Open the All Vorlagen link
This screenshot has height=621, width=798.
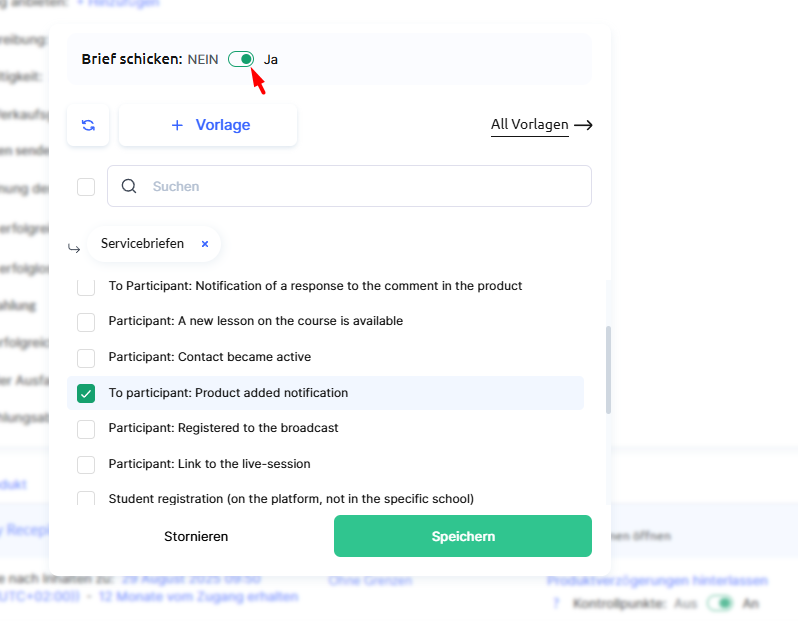(529, 125)
